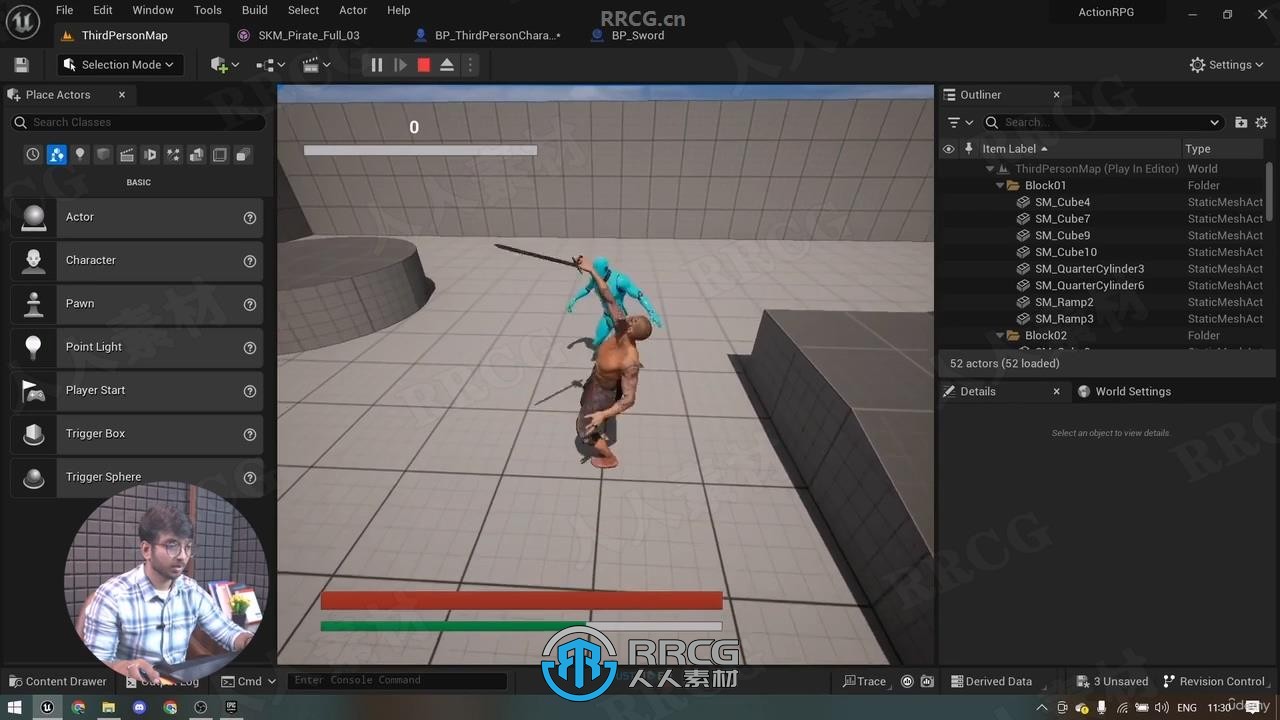Toggle the pin column in Outliner header

[x=968, y=149]
